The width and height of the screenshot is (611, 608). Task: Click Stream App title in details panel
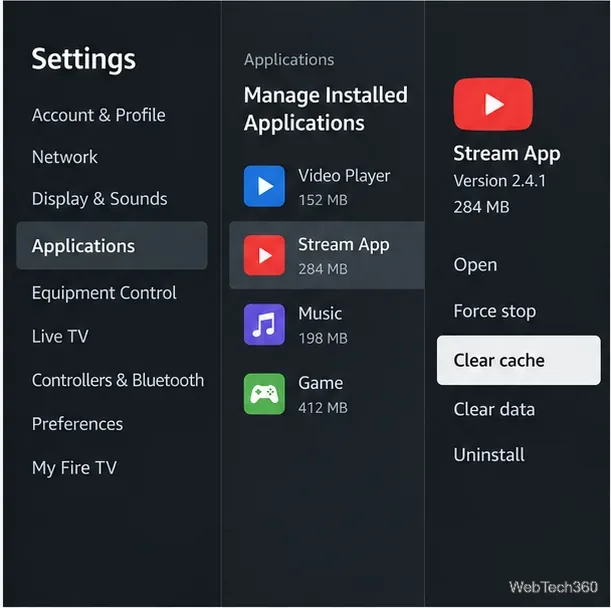(x=507, y=154)
